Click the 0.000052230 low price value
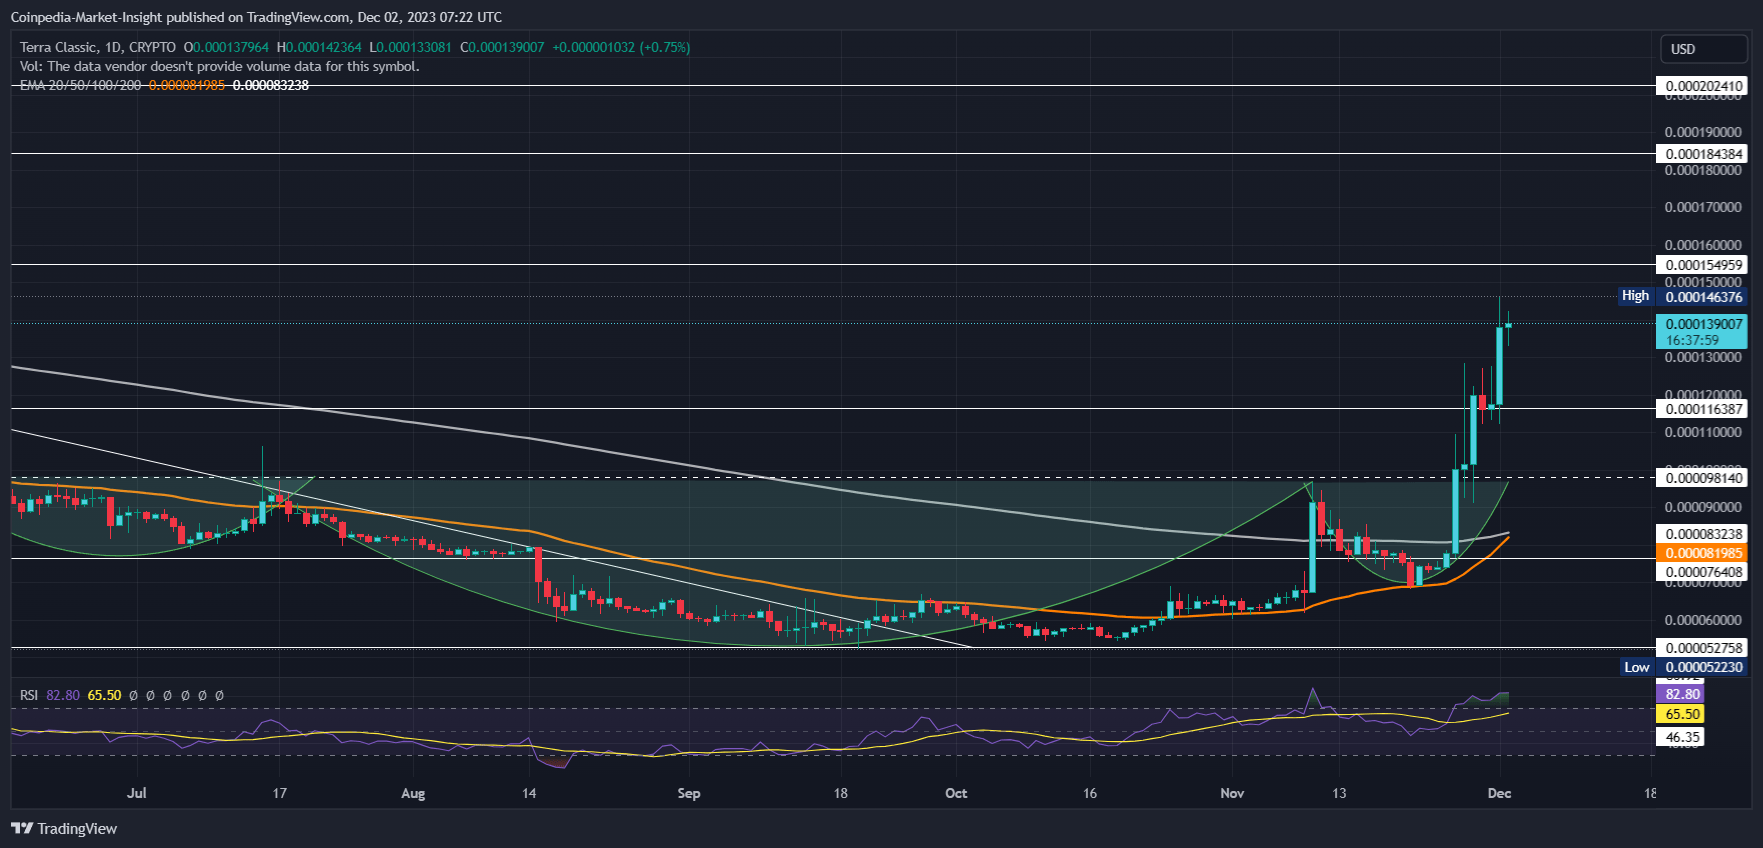This screenshot has height=848, width=1763. (x=1704, y=667)
